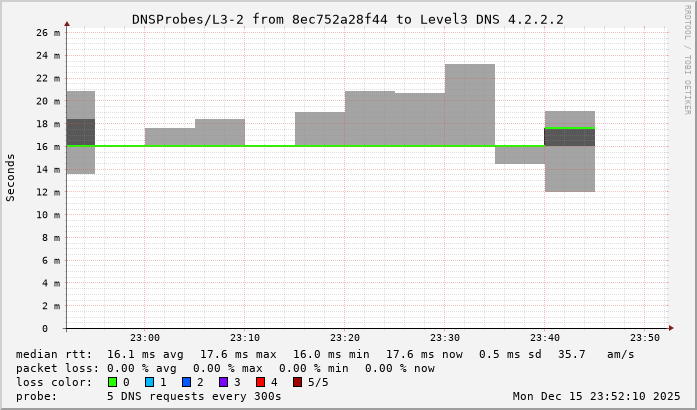
Task: Click the light blue 1 loss swatch
Action: 149,382
